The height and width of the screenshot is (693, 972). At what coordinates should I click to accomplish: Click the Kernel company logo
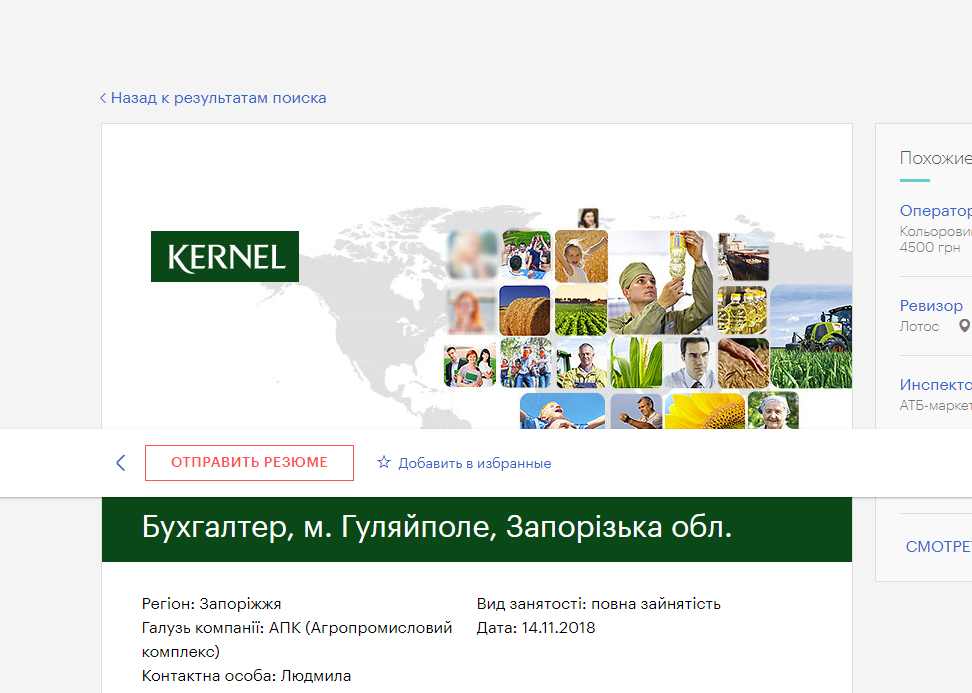[224, 256]
